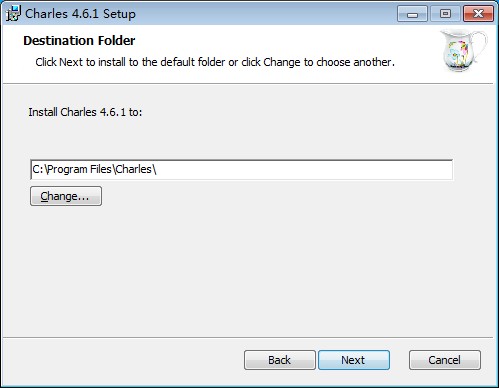Place cursor on 'C:' at the start of the path
499x388 pixels.
coord(38,169)
